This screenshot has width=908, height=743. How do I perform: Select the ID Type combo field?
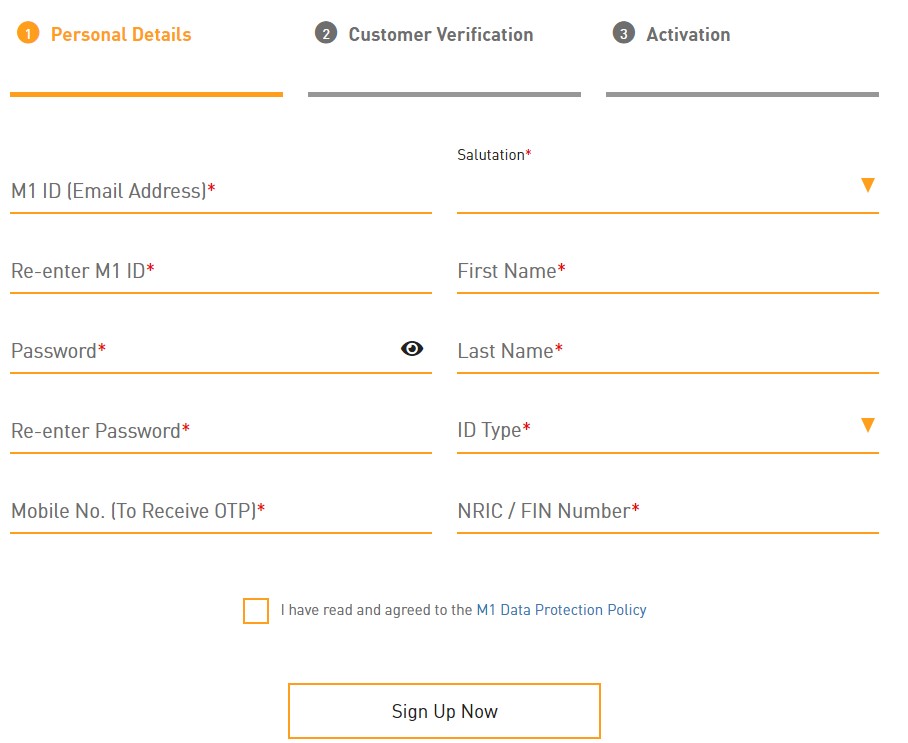coord(650,431)
